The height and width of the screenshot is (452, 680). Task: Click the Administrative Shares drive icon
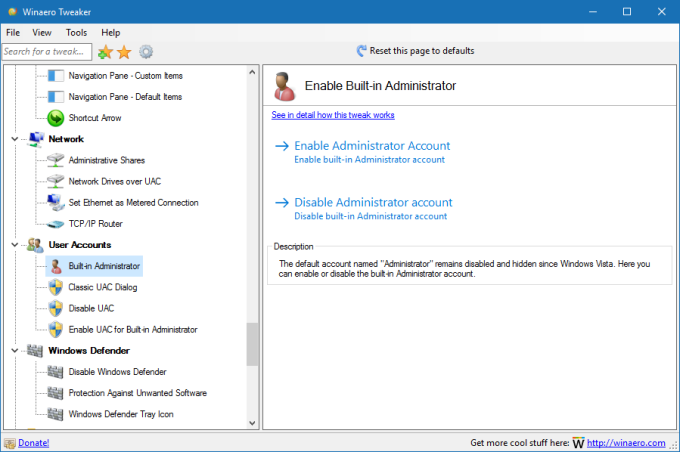click(x=56, y=160)
